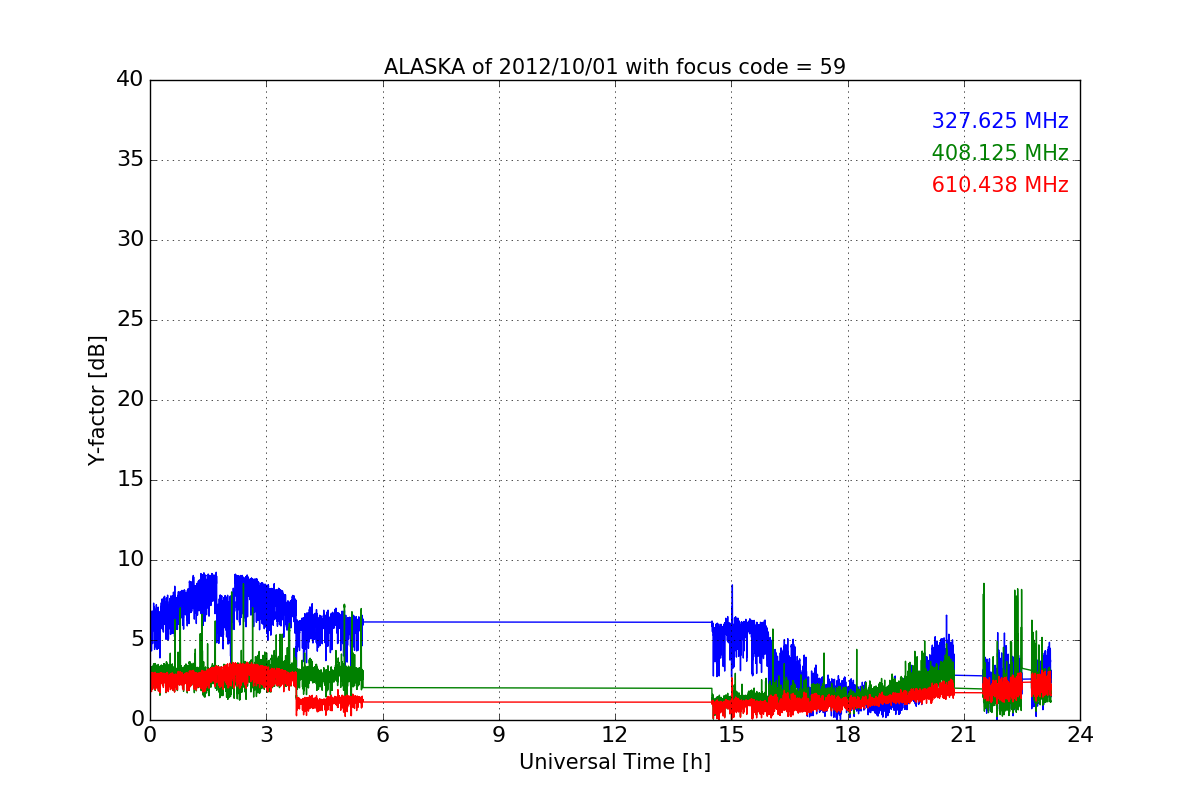Select the green 408.125 MHz legend label
This screenshot has height=800, width=1200.
1000,153
